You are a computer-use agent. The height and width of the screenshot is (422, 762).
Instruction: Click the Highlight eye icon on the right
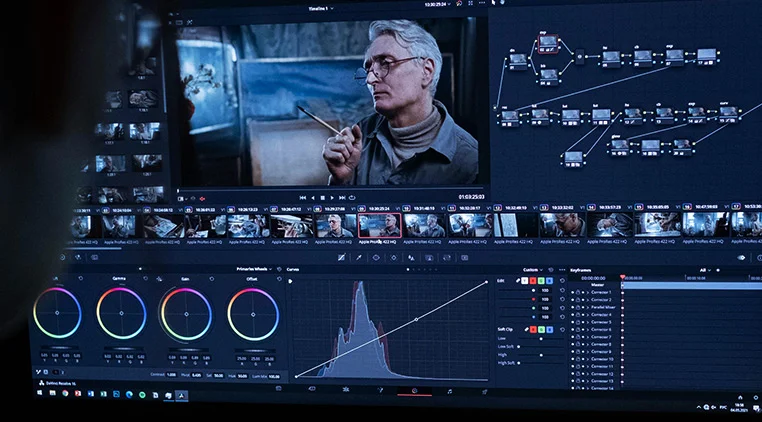tap(741, 258)
